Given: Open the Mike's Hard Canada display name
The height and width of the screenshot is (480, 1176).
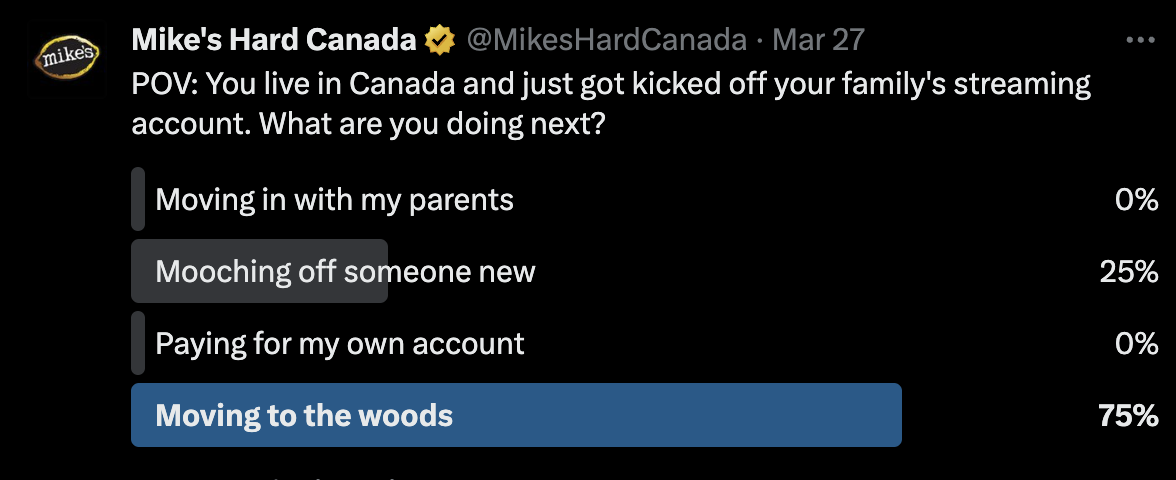Looking at the screenshot, I should pos(274,41).
